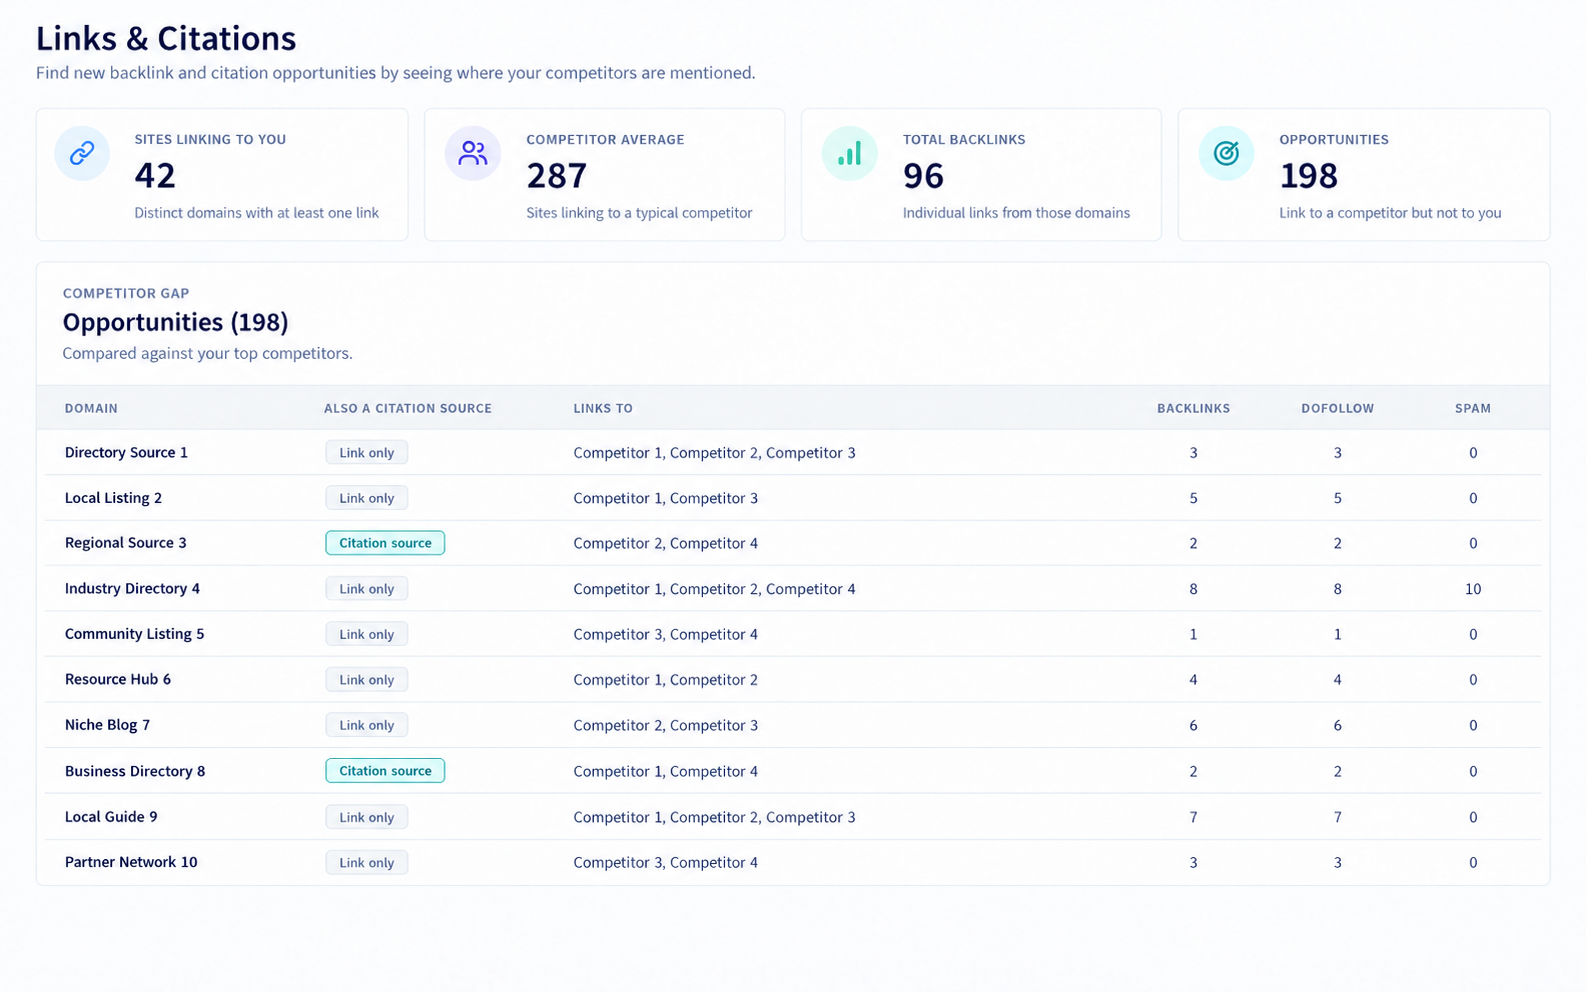Click the Opportunities (198) section heading
Screen dimensions: 1586x992
click(x=175, y=322)
